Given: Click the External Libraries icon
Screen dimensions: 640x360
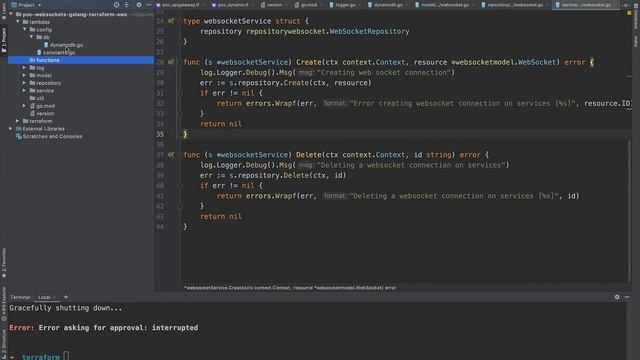Looking at the screenshot, I should (x=18, y=129).
